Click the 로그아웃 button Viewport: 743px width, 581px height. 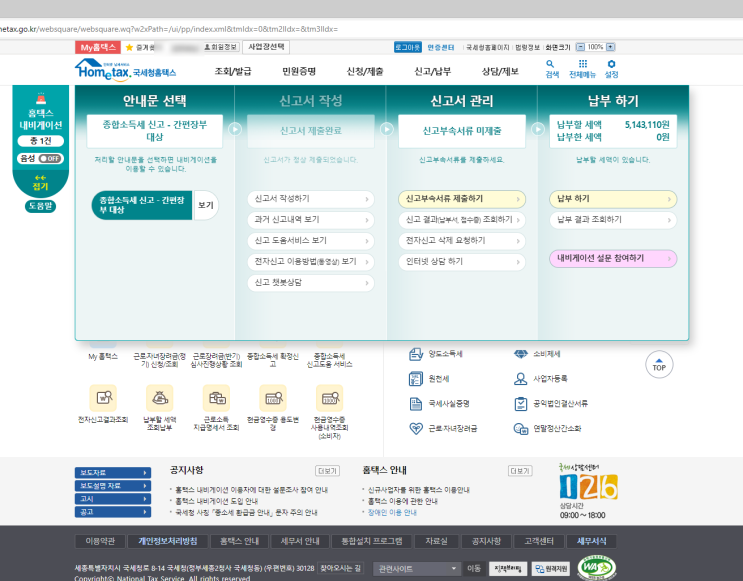pyautogui.click(x=408, y=47)
